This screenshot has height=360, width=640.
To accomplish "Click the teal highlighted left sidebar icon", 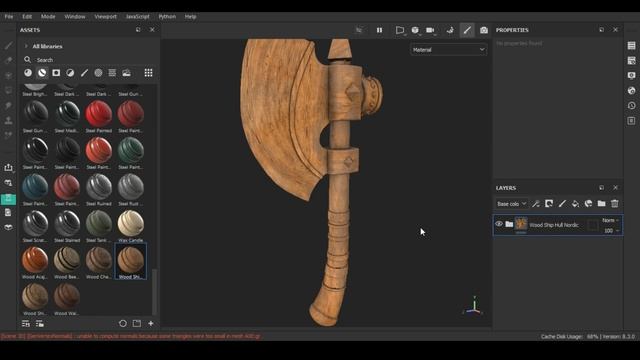I will pyautogui.click(x=8, y=199).
